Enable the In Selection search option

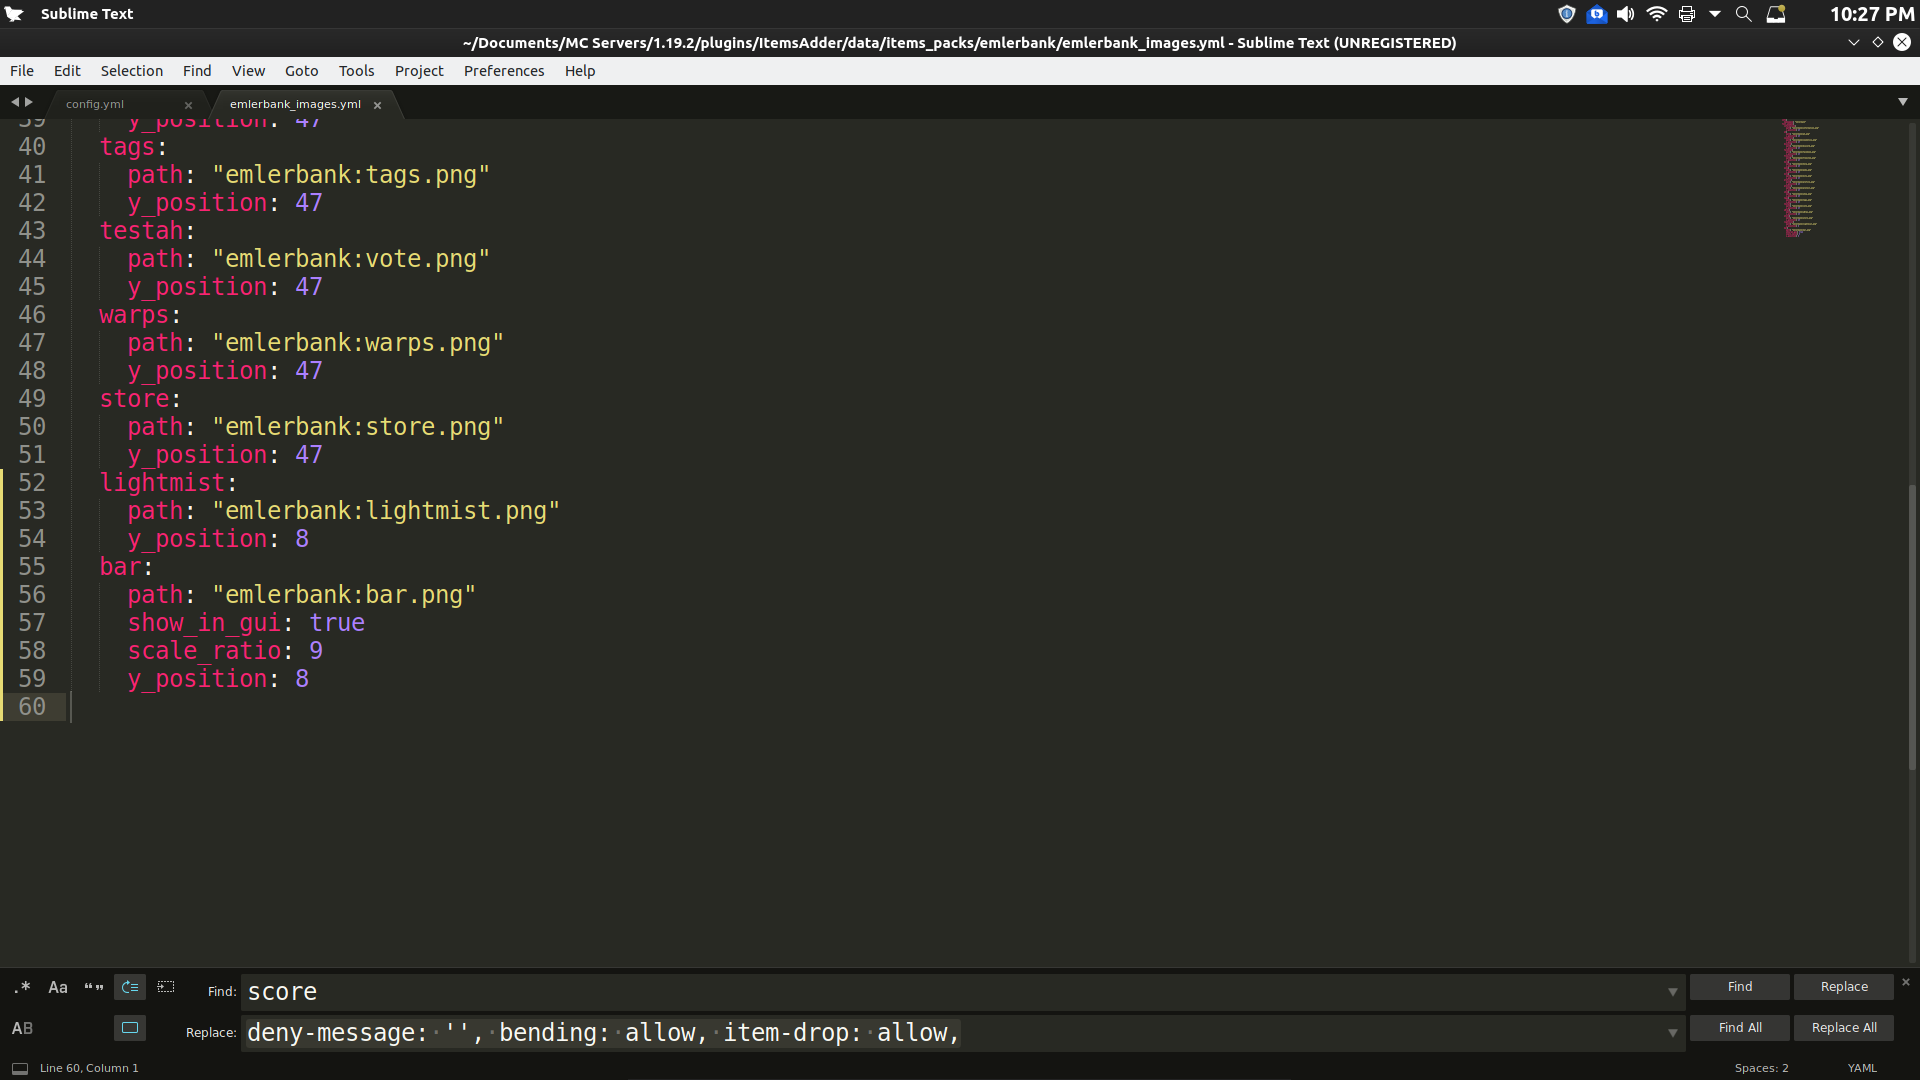165,987
